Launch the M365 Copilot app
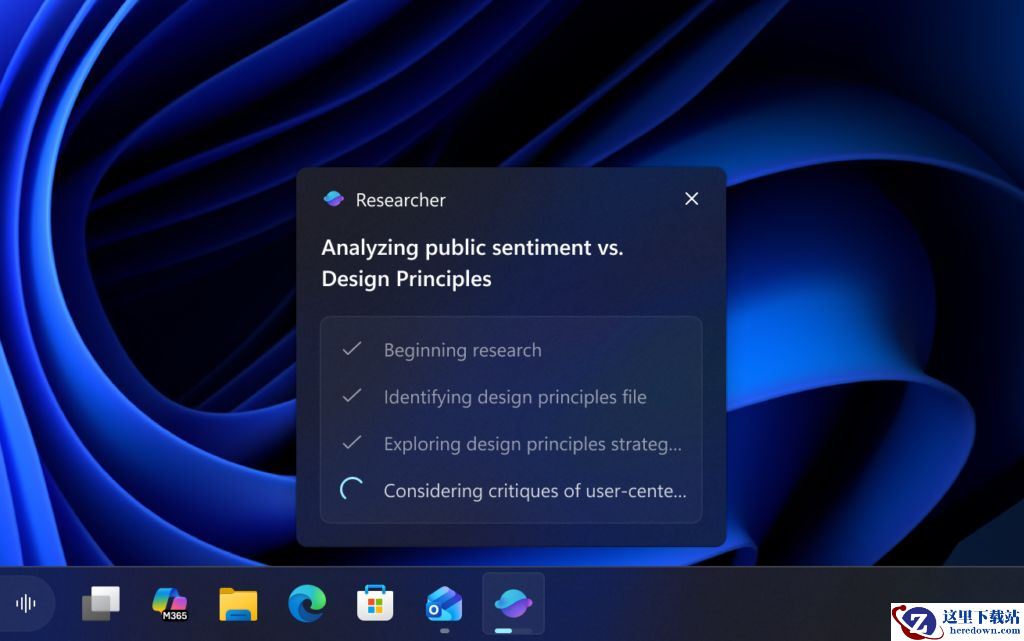Screen dimensions: 1024x641 click(x=169, y=603)
